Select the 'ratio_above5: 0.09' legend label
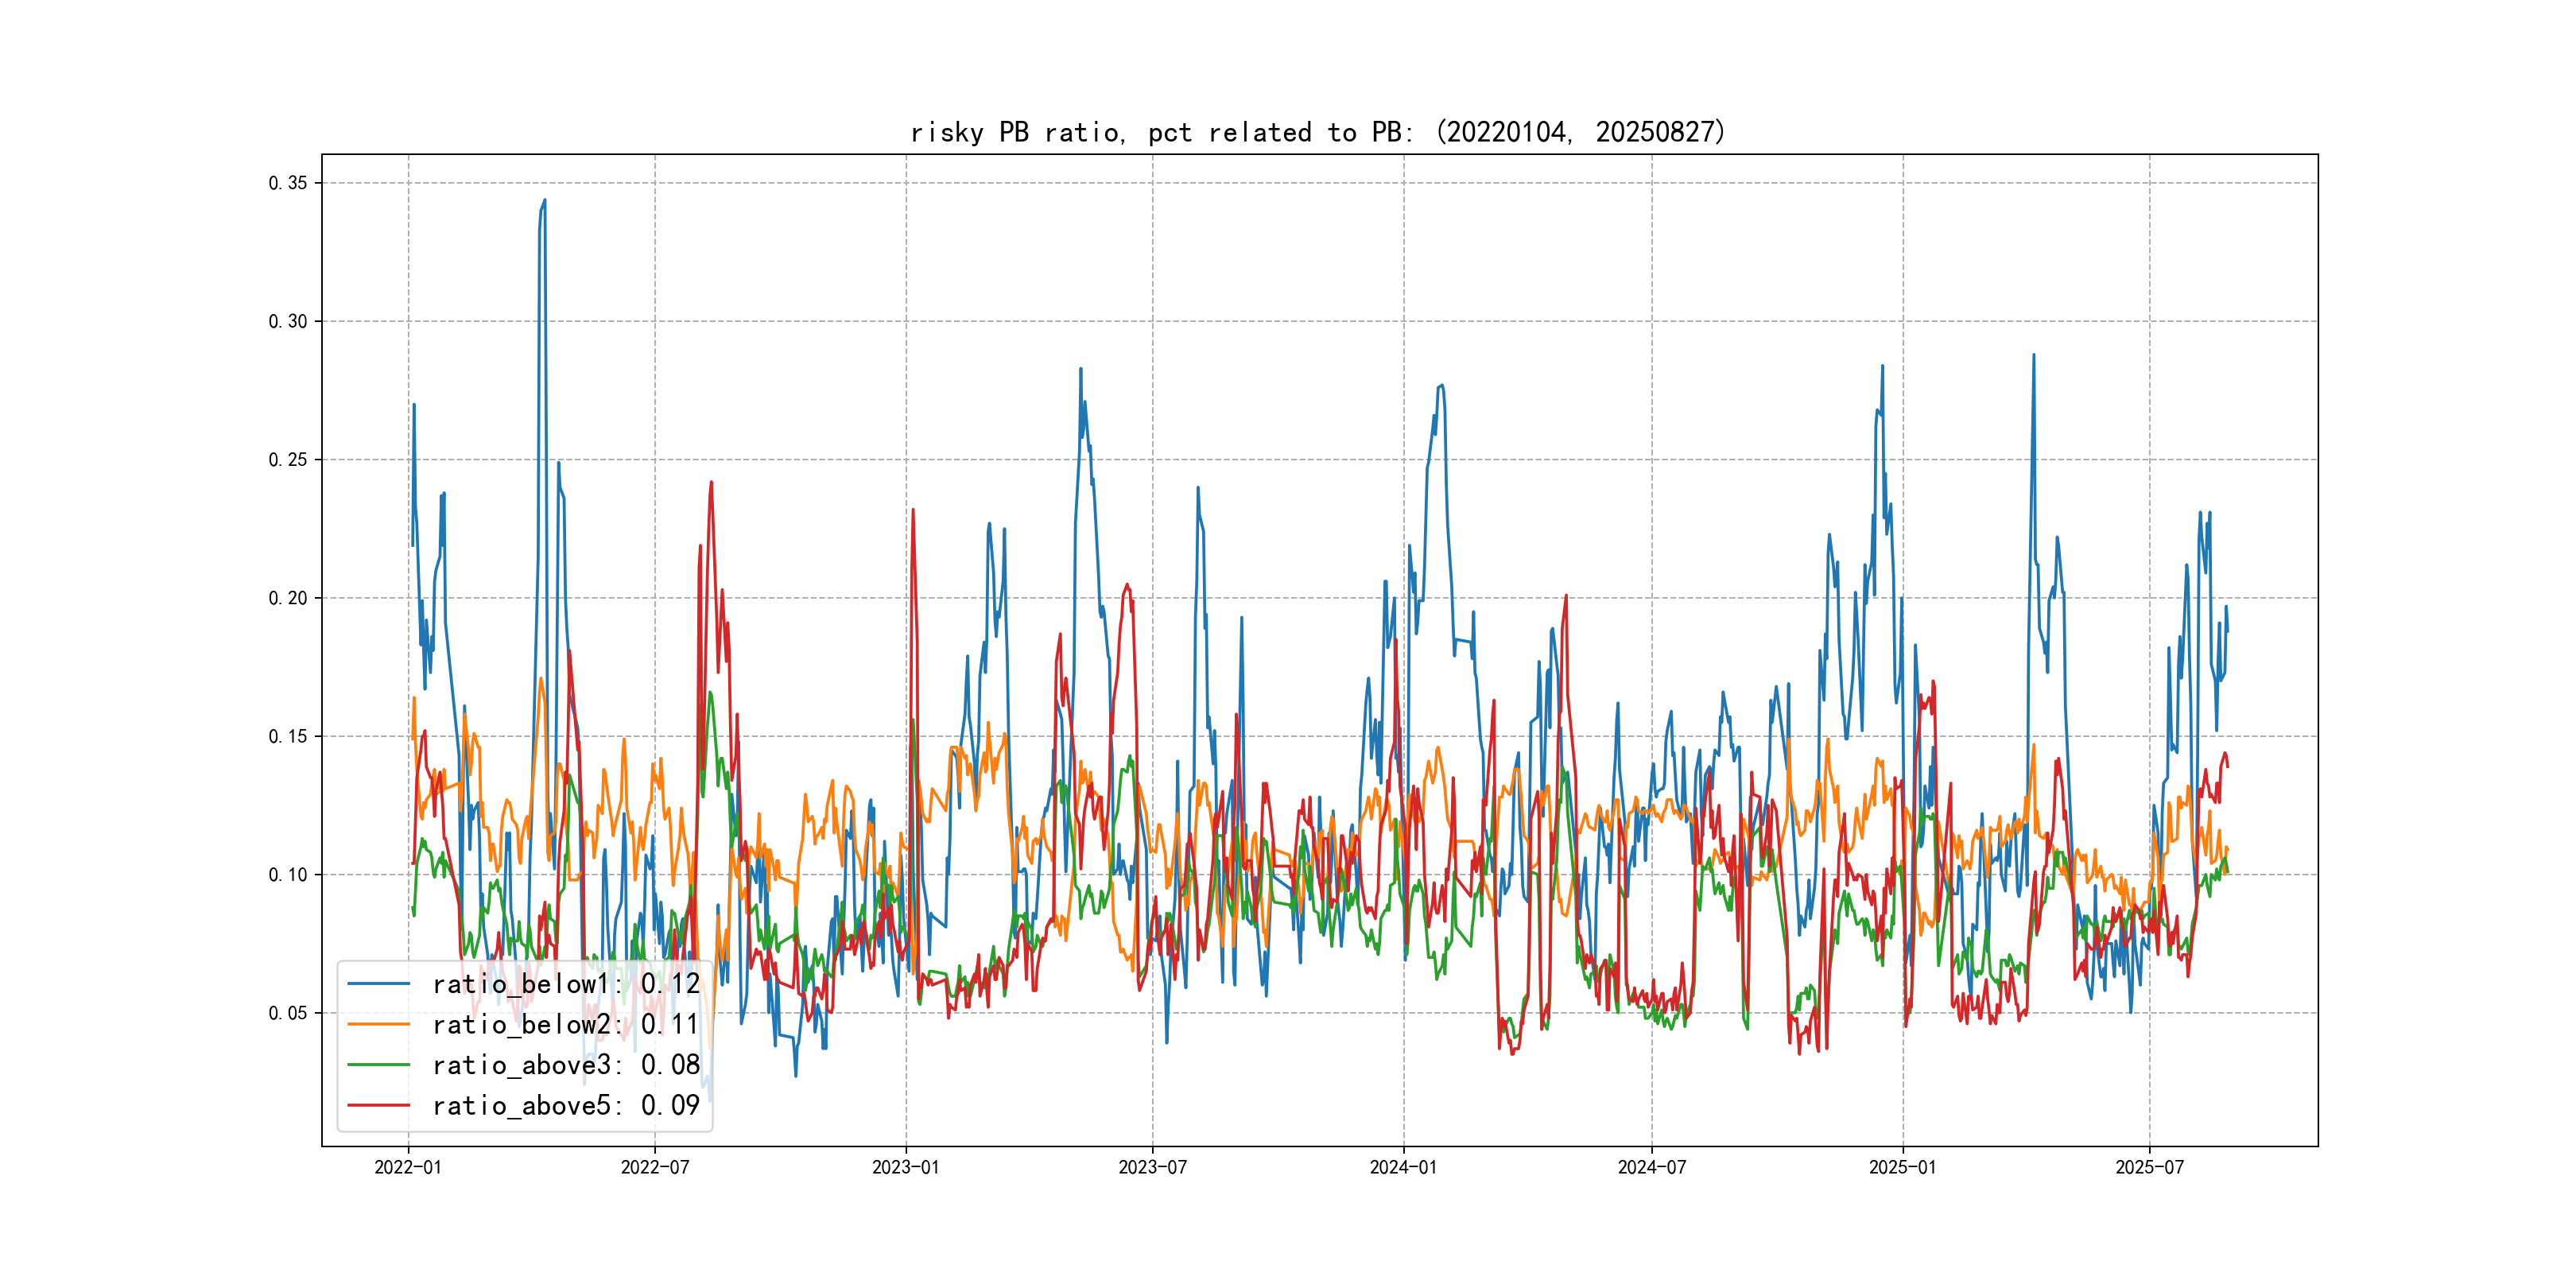The width and height of the screenshot is (2576, 1288). pyautogui.click(x=565, y=1105)
